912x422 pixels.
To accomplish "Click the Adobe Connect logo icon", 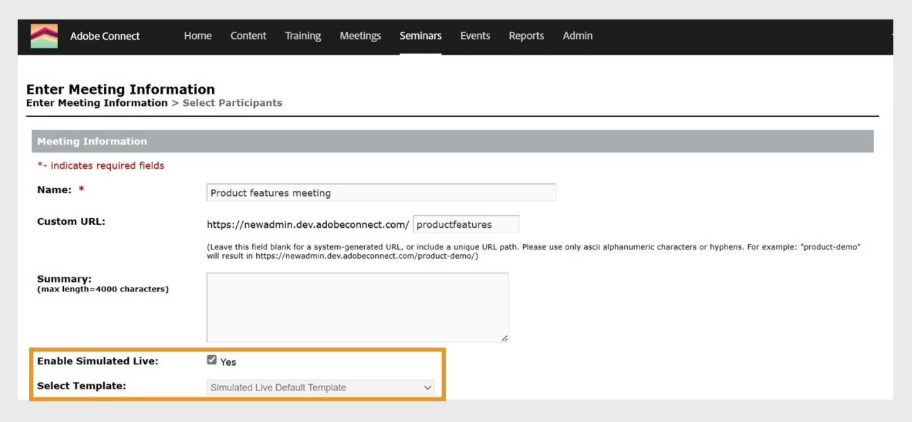I will coord(44,36).
